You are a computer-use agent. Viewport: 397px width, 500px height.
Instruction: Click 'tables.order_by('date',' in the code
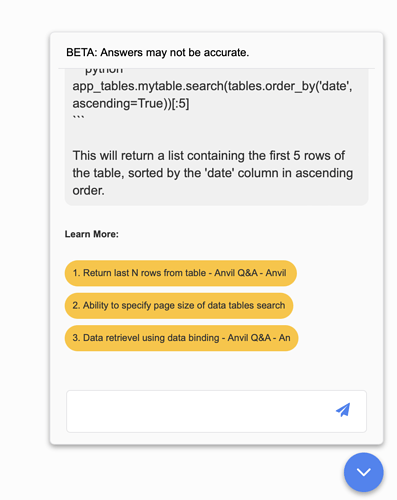[290, 86]
